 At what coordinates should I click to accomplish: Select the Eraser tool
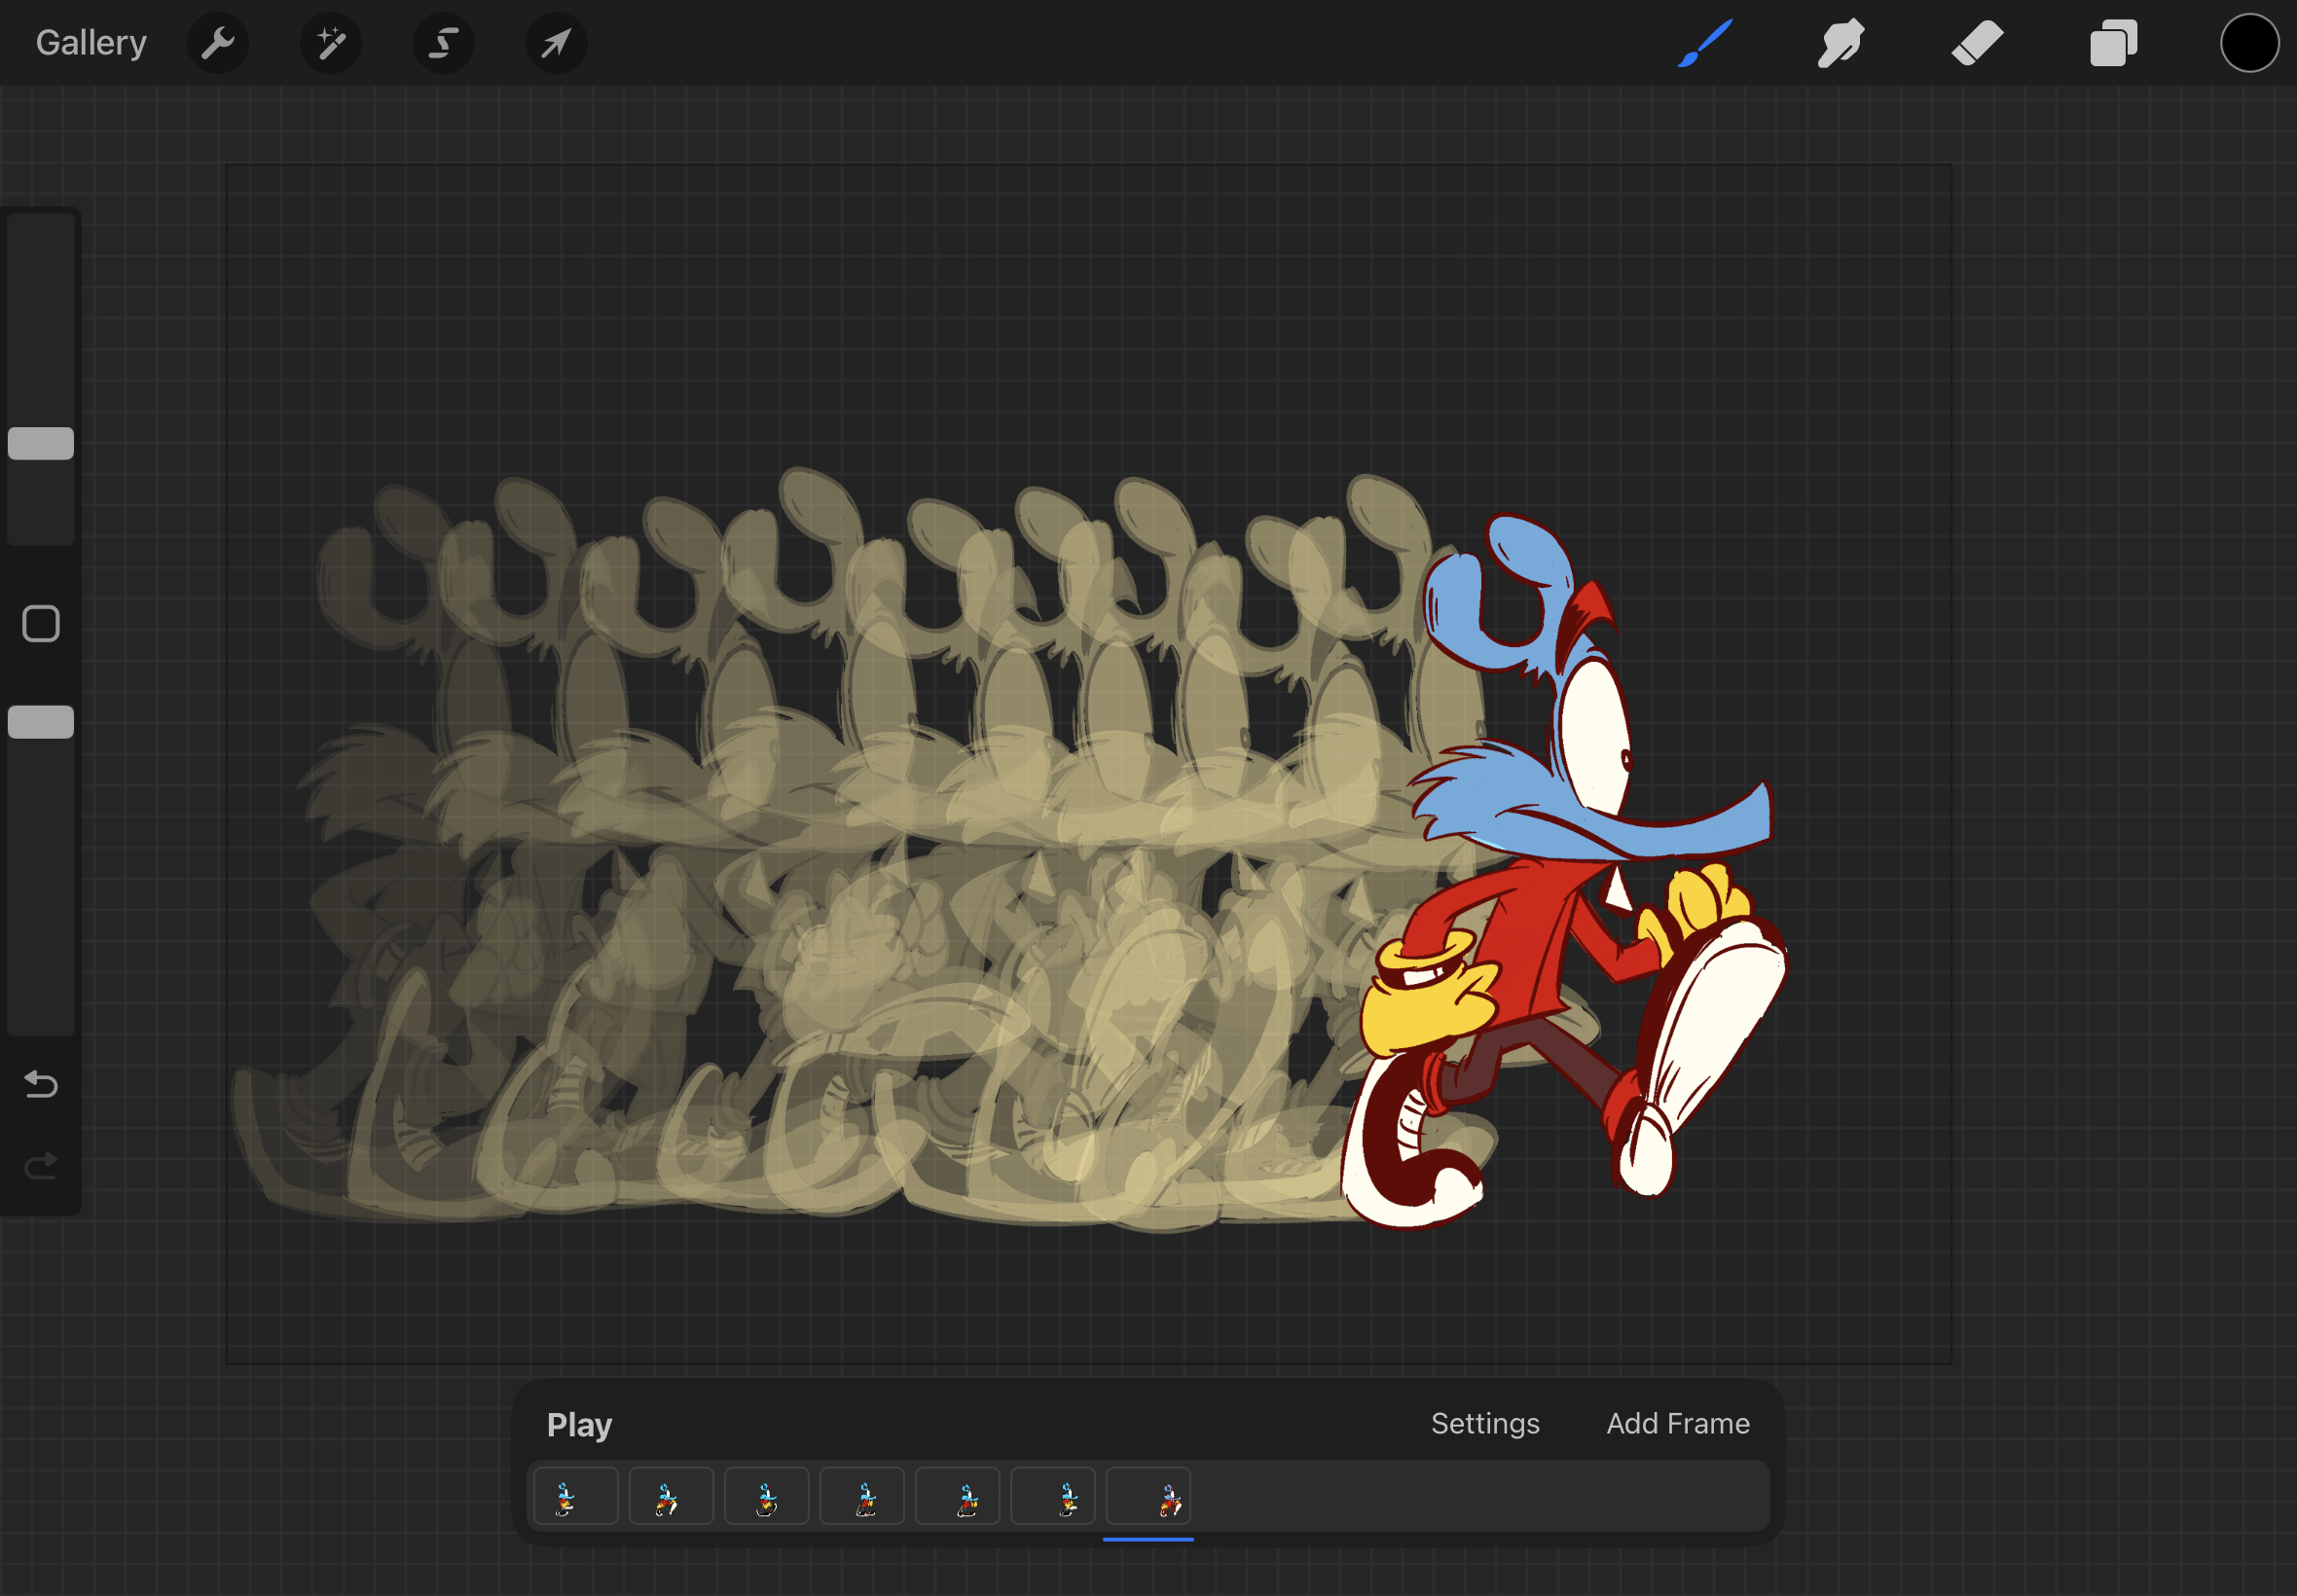point(1977,43)
